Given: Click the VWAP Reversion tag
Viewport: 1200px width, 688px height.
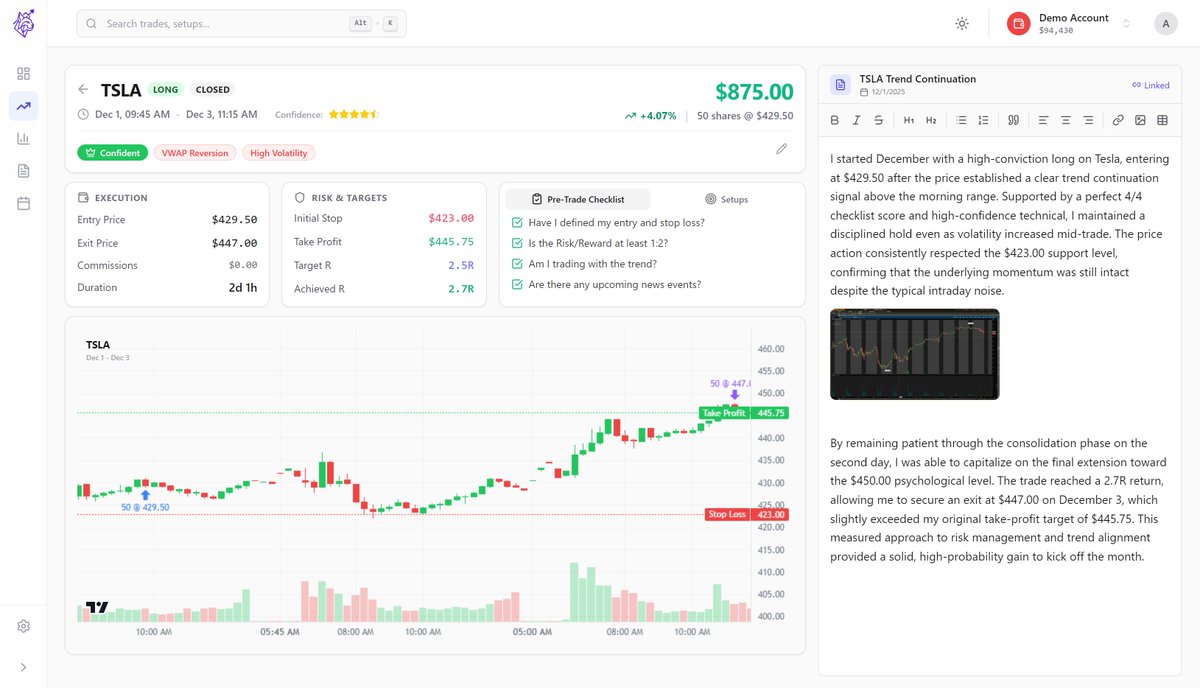Looking at the screenshot, I should coord(196,153).
